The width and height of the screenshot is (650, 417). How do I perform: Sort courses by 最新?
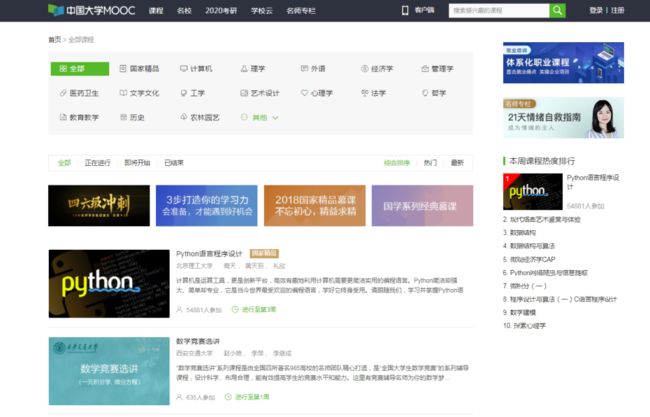pyautogui.click(x=457, y=163)
